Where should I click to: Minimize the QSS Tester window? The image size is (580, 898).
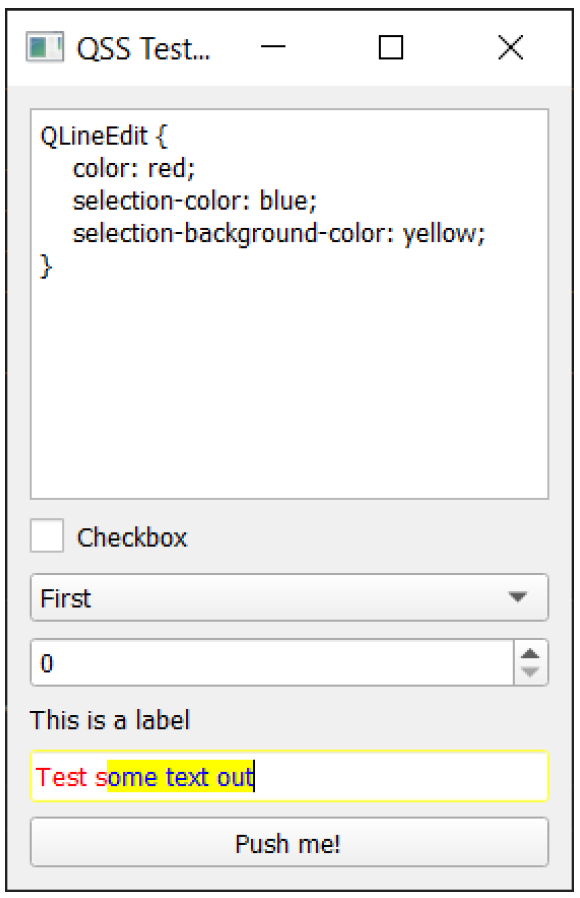[x=273, y=47]
